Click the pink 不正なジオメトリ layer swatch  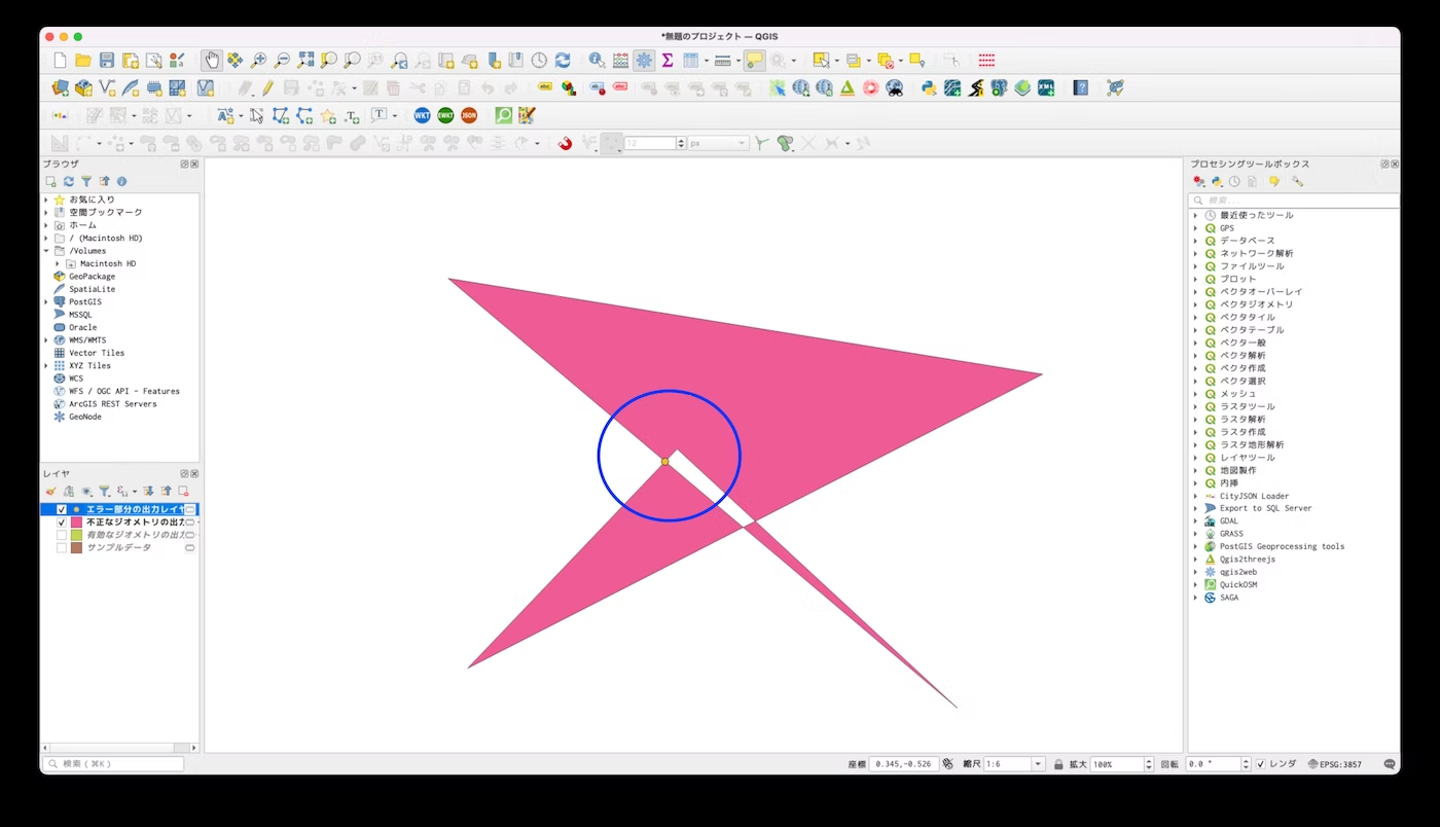click(76, 522)
